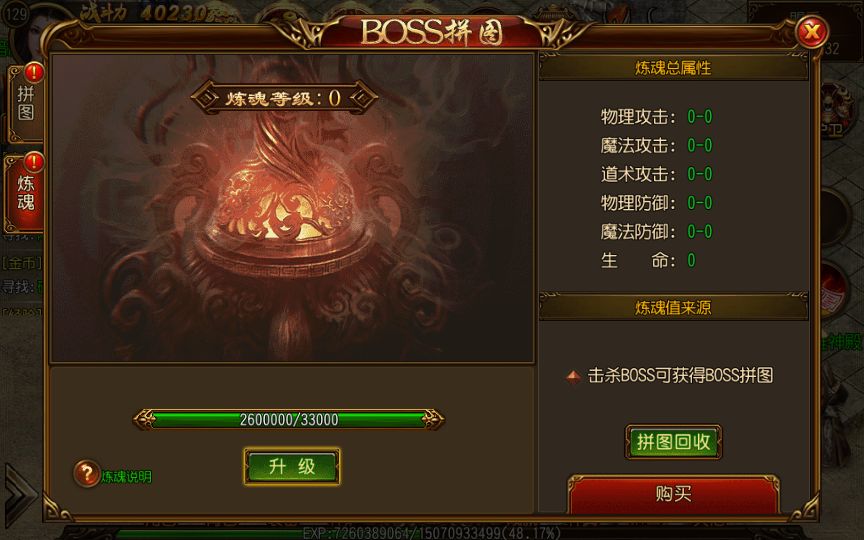This screenshot has width=864, height=540.
Task: Click the red alert badge on 拼图
Action: pos(35,72)
